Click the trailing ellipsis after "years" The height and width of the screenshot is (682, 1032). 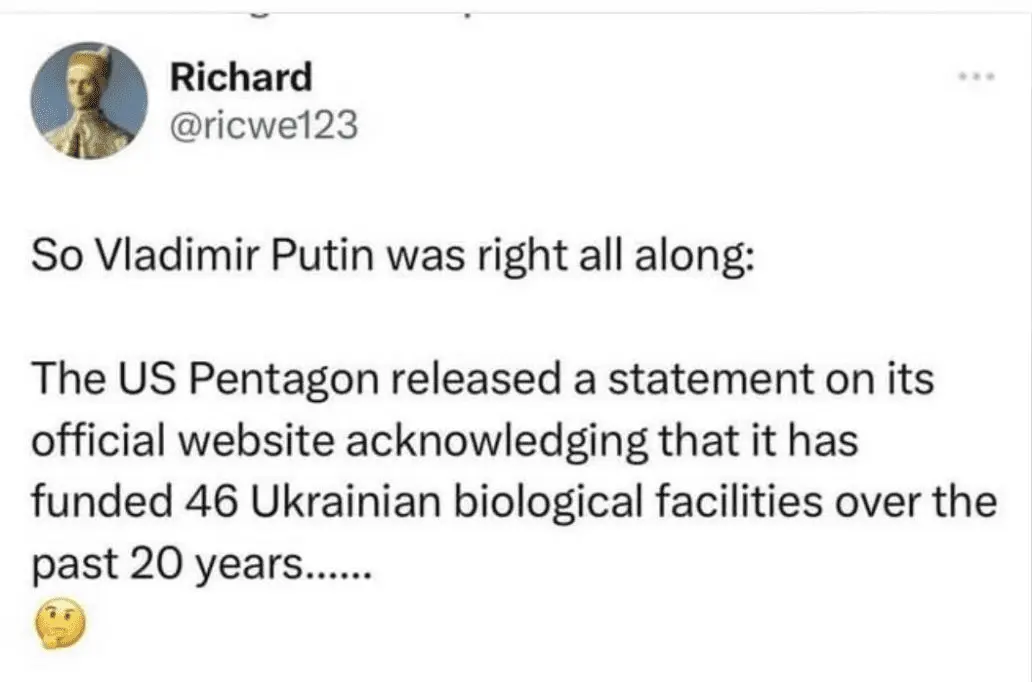[x=341, y=565]
